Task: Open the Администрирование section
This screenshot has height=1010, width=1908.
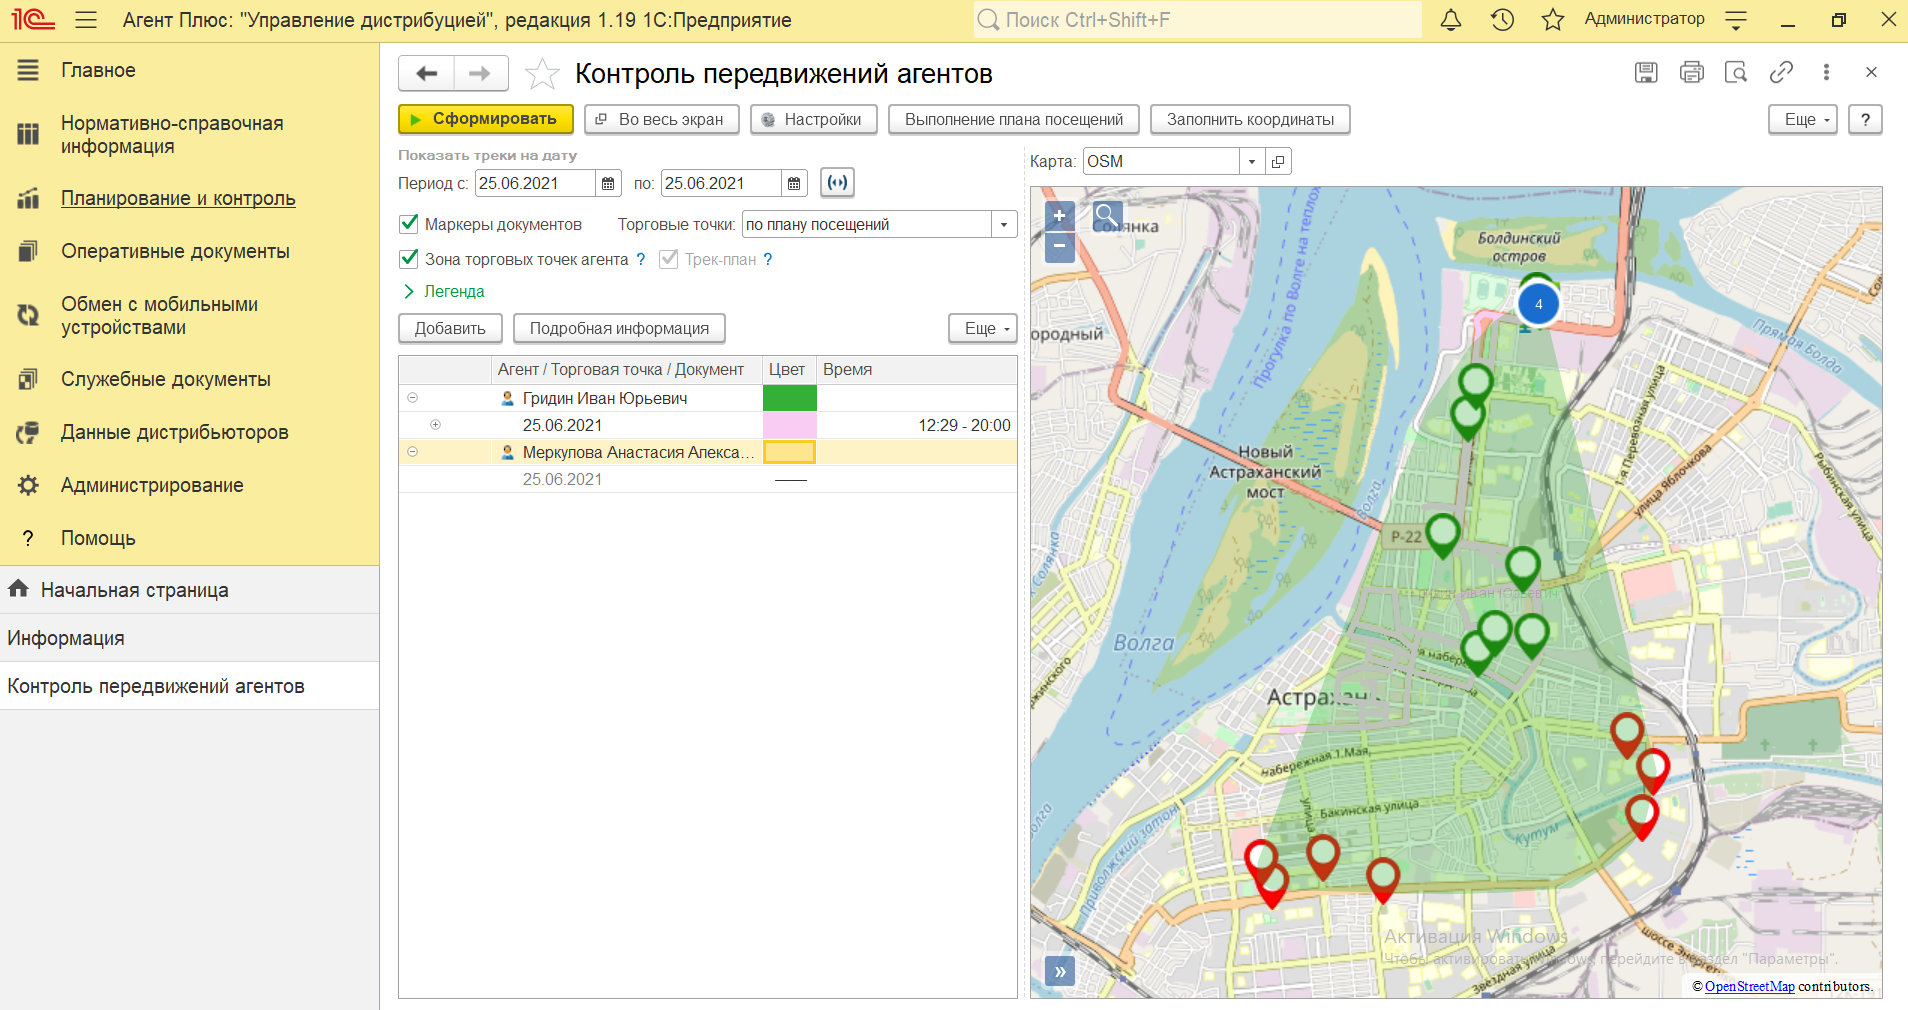Action: pos(152,485)
